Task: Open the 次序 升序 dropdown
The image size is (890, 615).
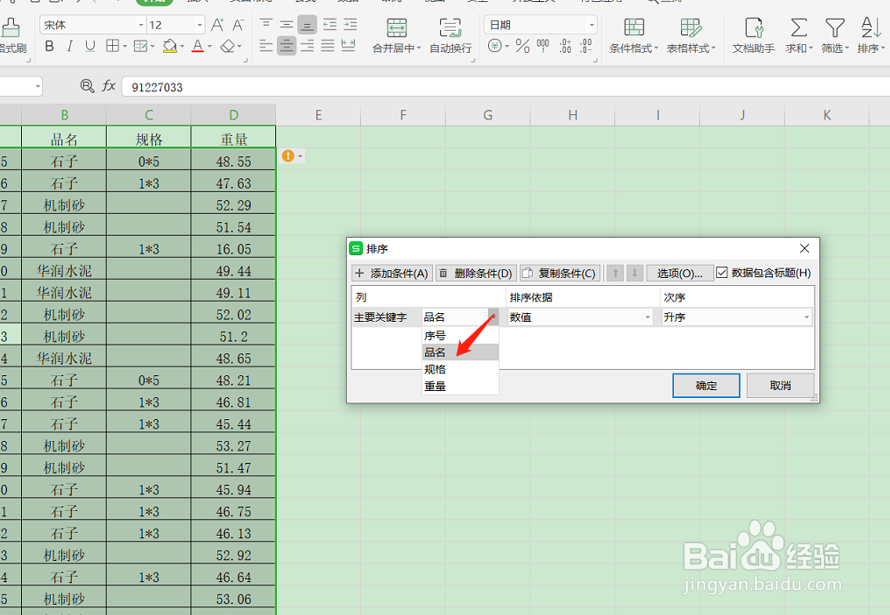Action: coord(737,317)
